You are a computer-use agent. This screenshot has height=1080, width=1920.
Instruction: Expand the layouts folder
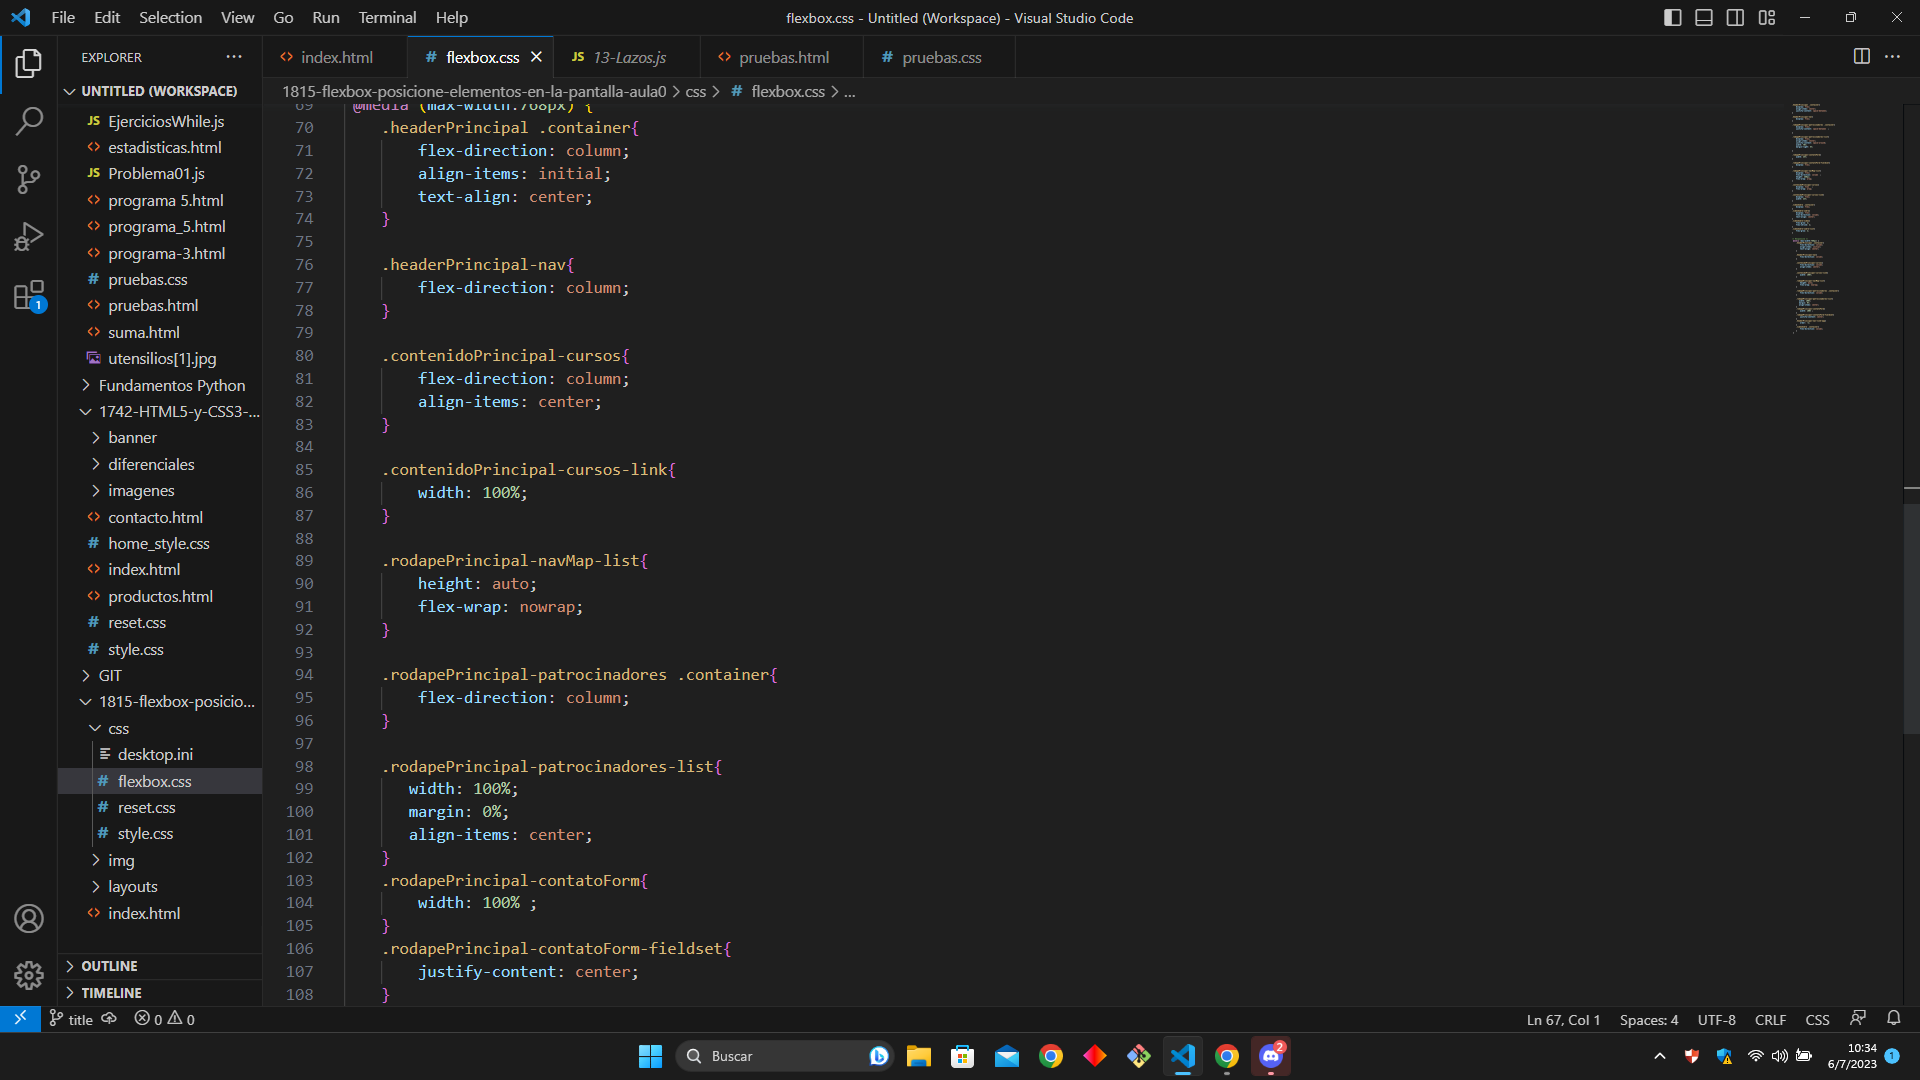(x=160, y=887)
